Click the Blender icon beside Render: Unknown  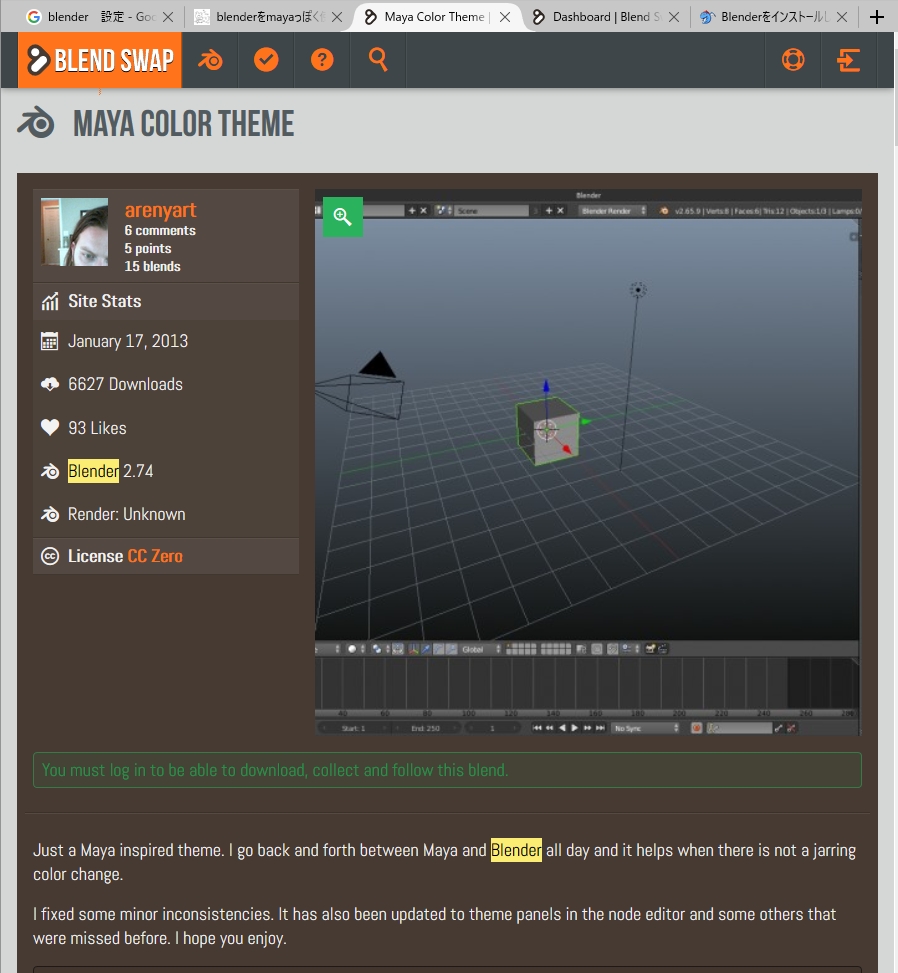click(50, 514)
